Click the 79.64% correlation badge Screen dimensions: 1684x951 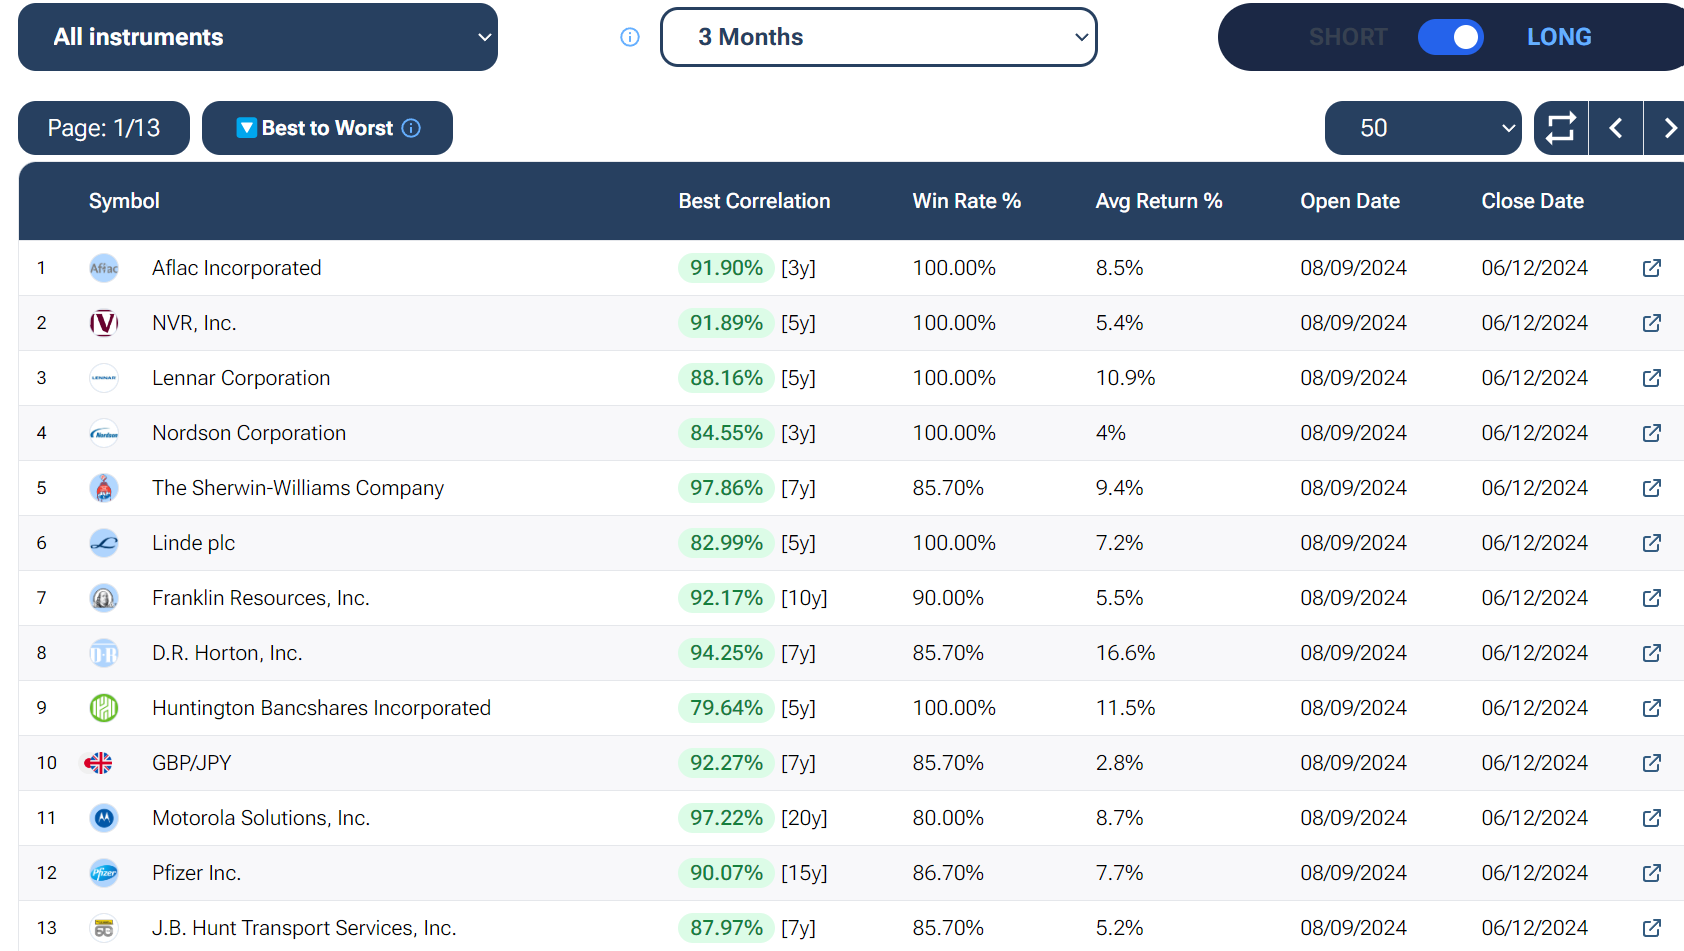pos(726,708)
